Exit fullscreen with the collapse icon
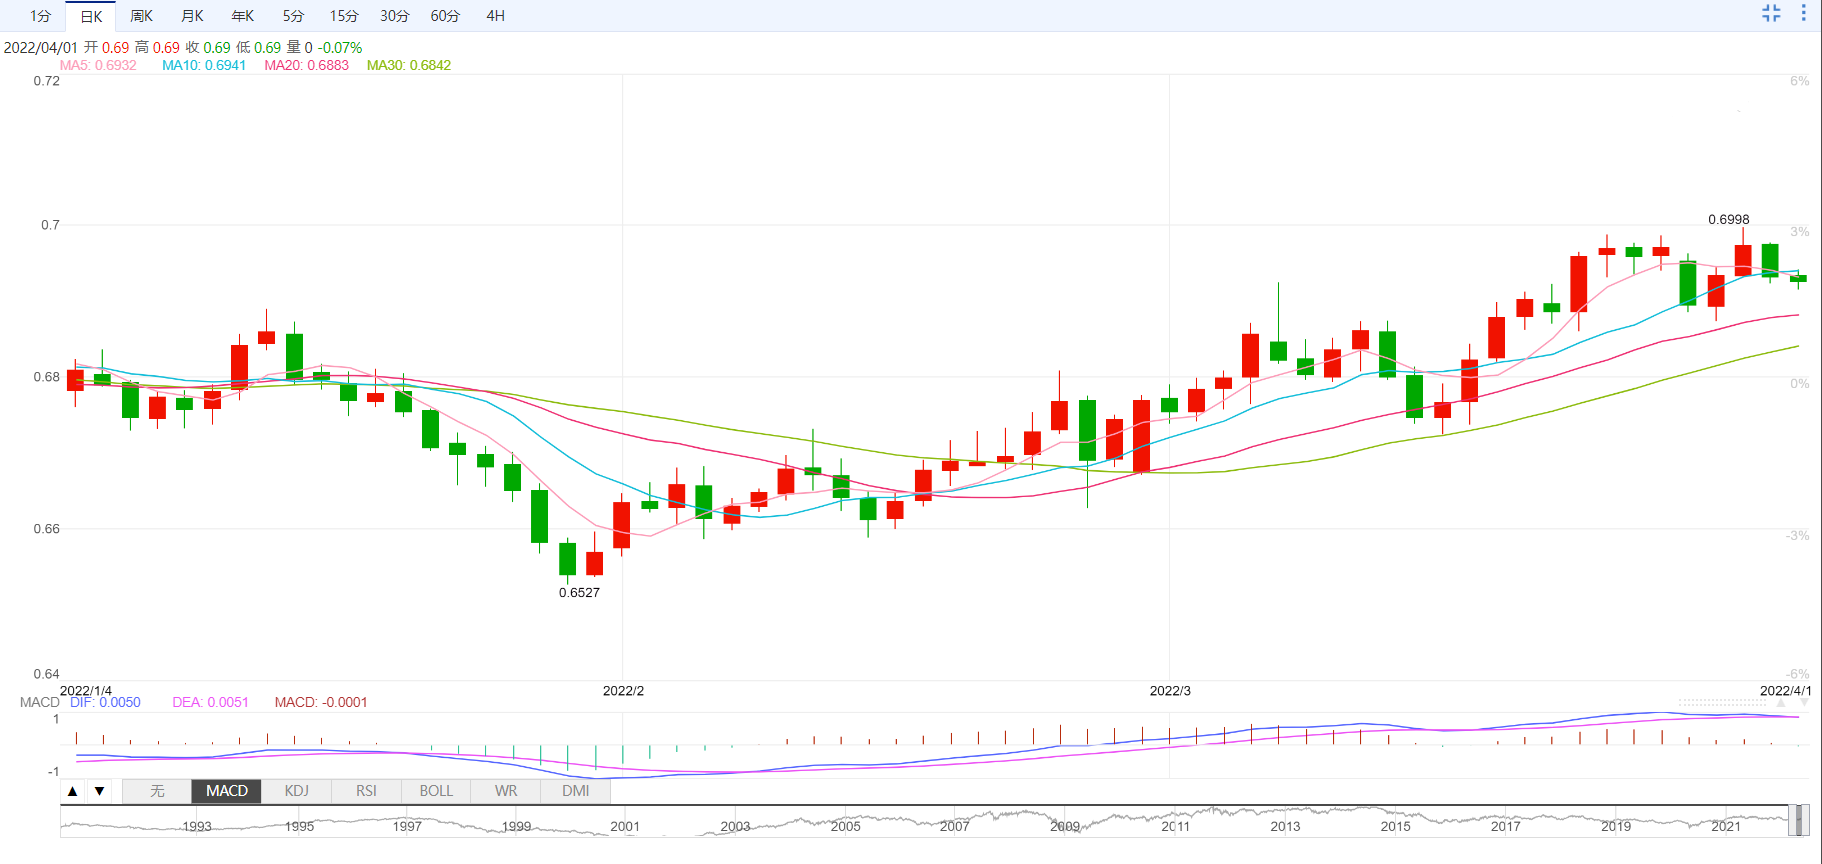 click(x=1771, y=13)
